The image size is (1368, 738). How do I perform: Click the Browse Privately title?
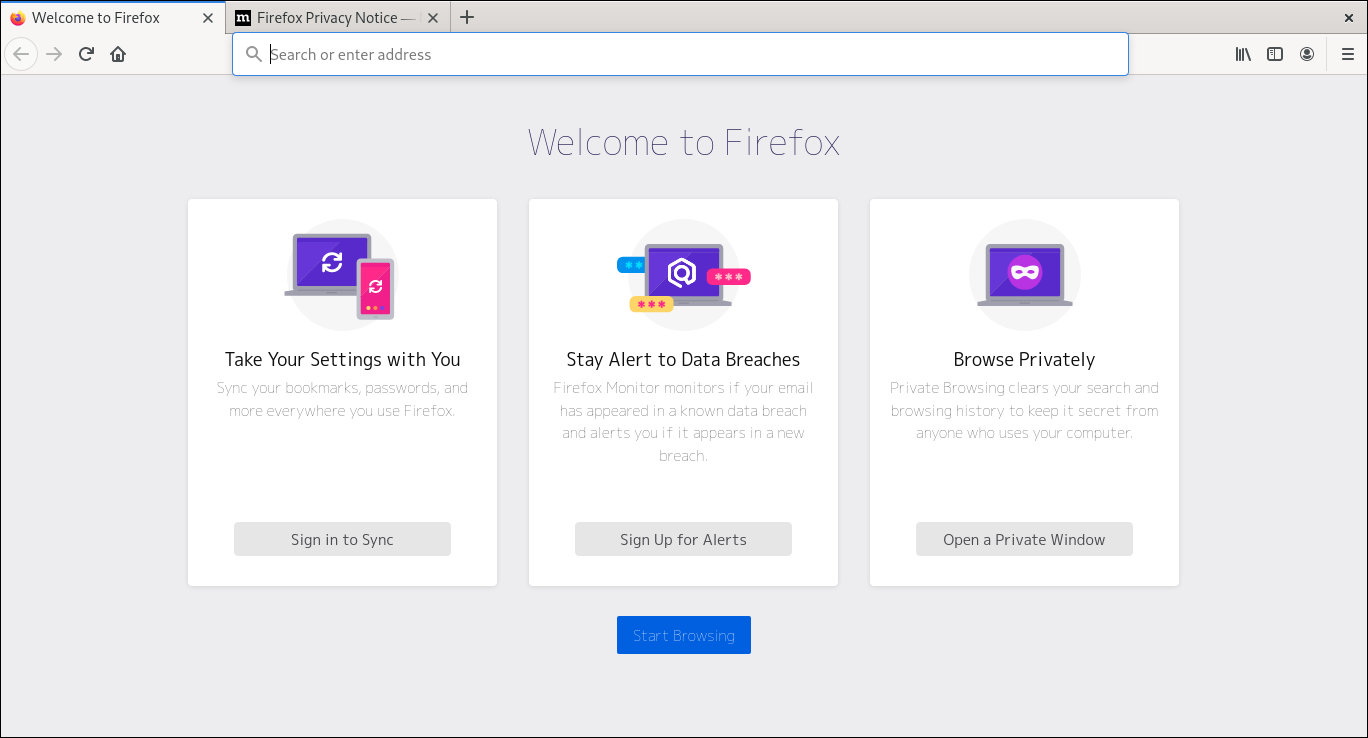(1024, 360)
